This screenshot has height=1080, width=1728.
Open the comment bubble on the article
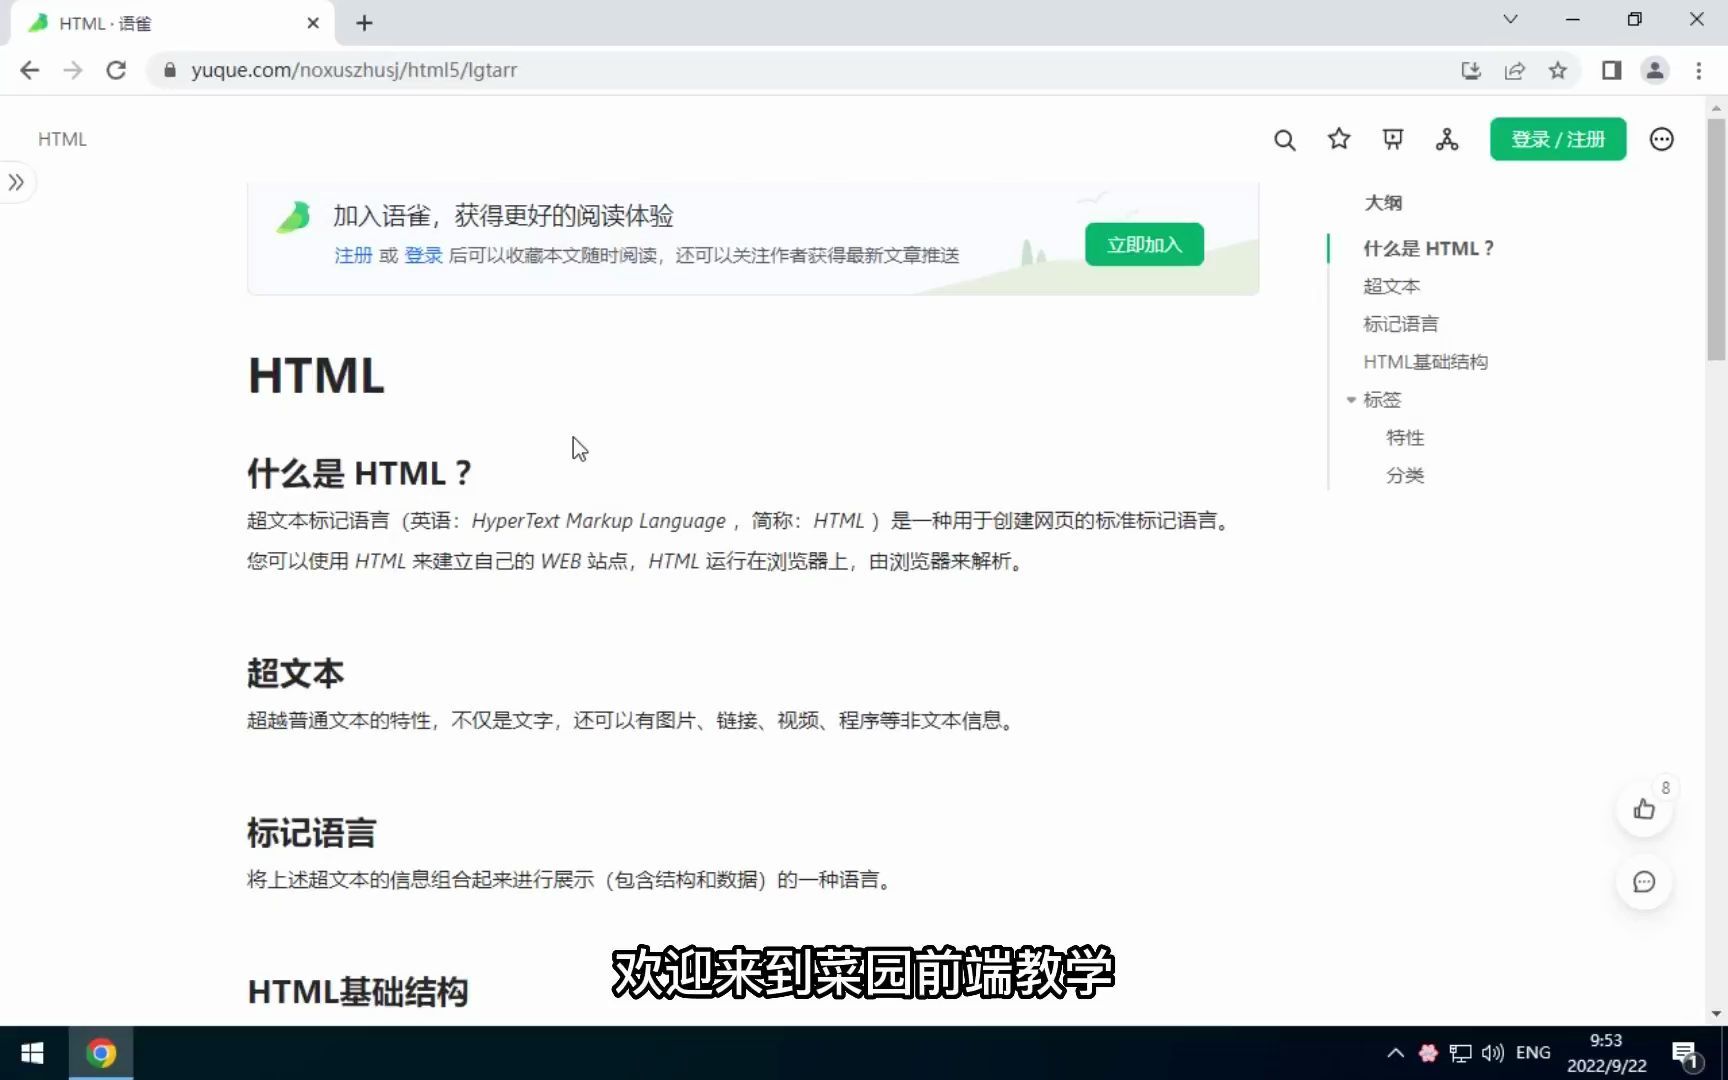(1644, 882)
